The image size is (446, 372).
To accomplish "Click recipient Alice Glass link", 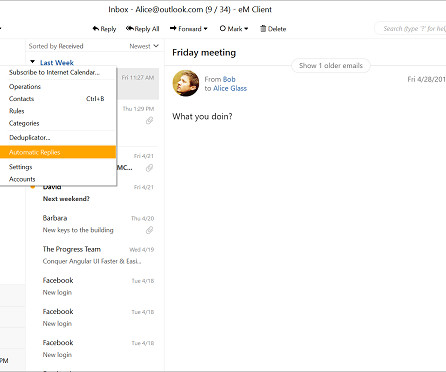I will point(230,88).
